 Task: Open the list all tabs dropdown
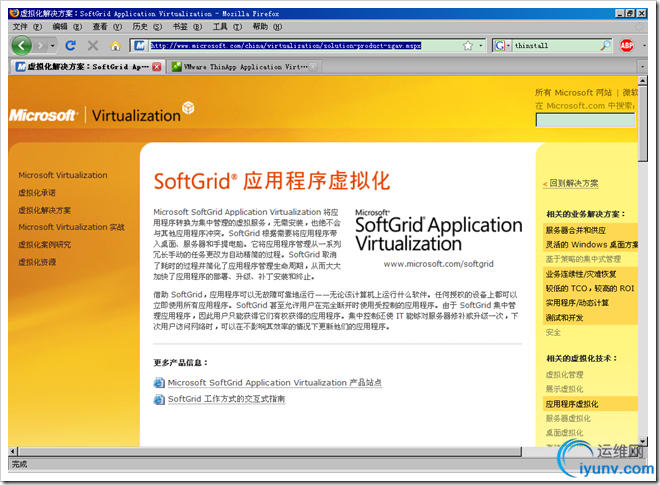642,67
